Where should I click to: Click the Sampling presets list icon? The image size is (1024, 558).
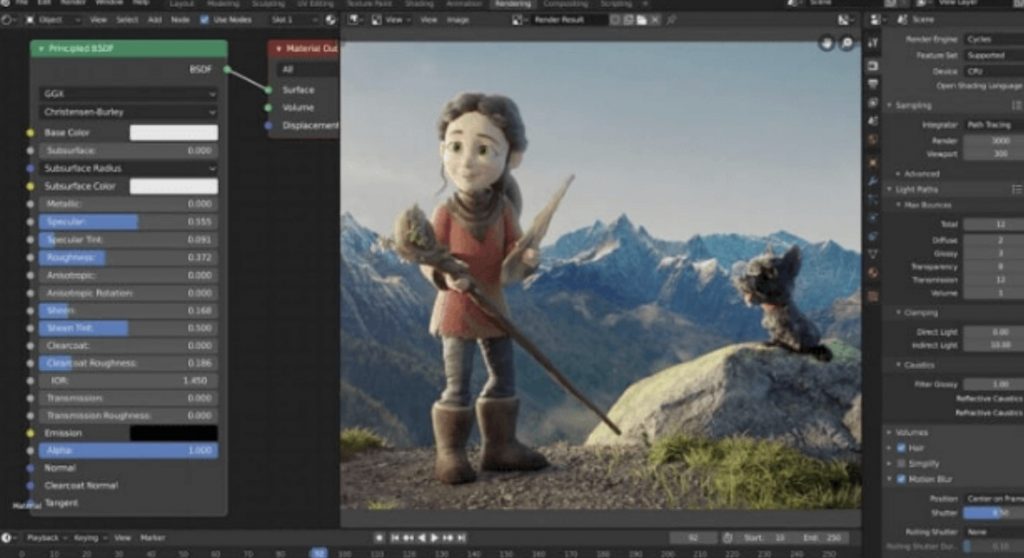(x=1016, y=105)
